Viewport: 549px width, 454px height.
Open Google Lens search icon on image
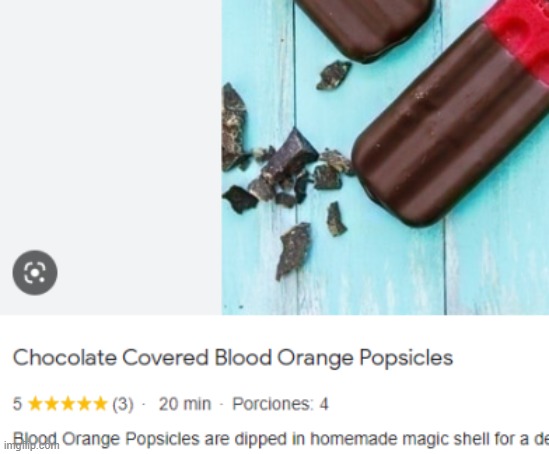click(35, 272)
